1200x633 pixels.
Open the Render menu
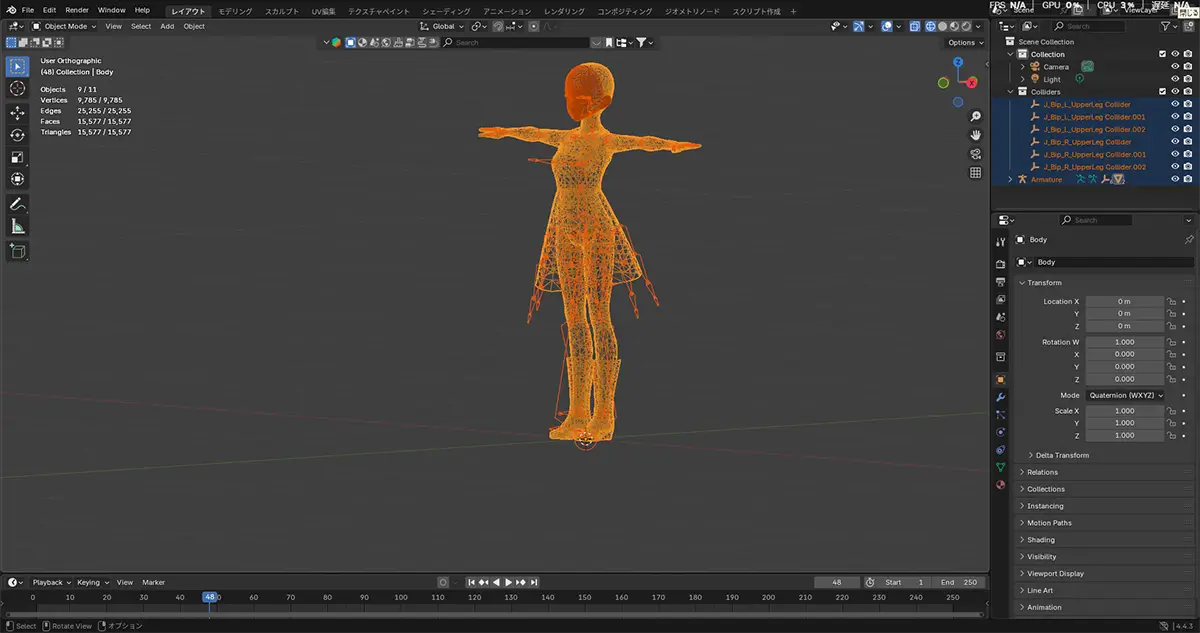pyautogui.click(x=77, y=10)
